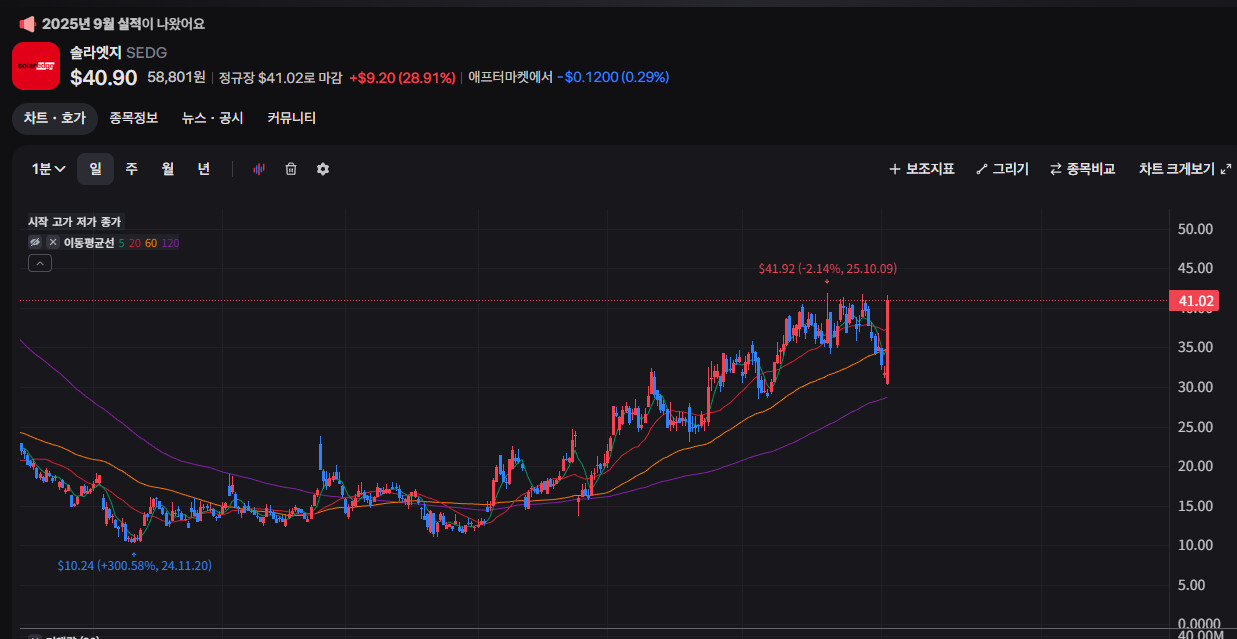Click the SEDG ticker symbol
The image size is (1237, 639).
coord(147,52)
